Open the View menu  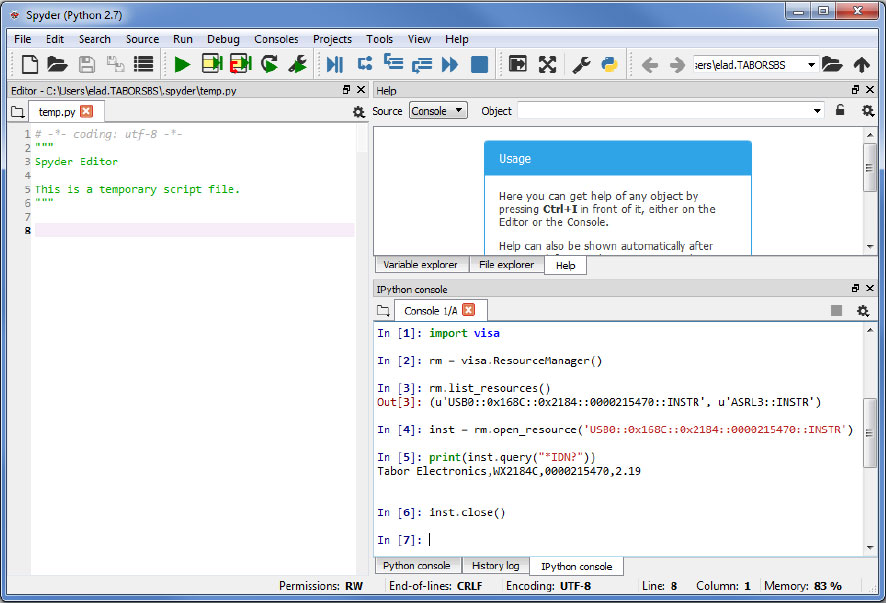coord(419,39)
